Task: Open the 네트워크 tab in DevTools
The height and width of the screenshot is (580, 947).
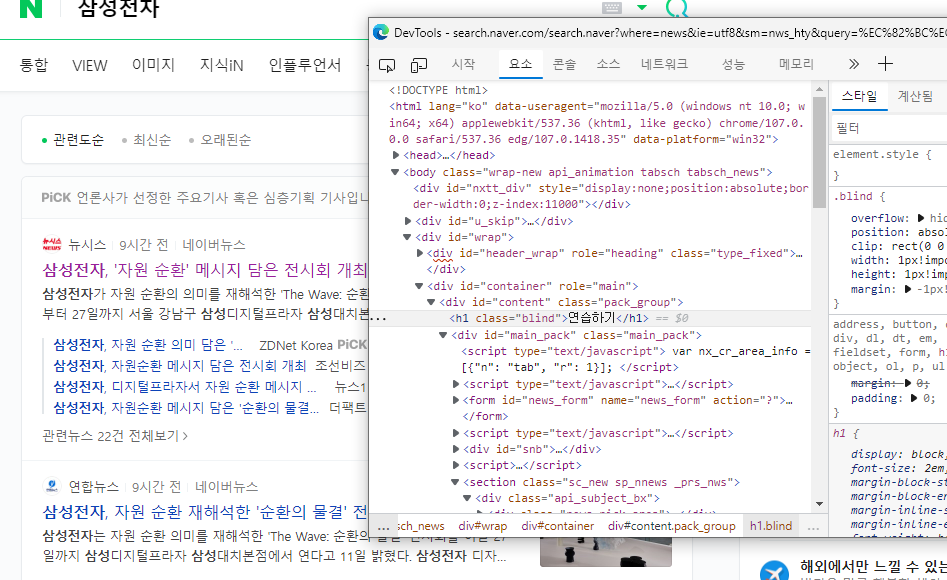Action: [664, 64]
